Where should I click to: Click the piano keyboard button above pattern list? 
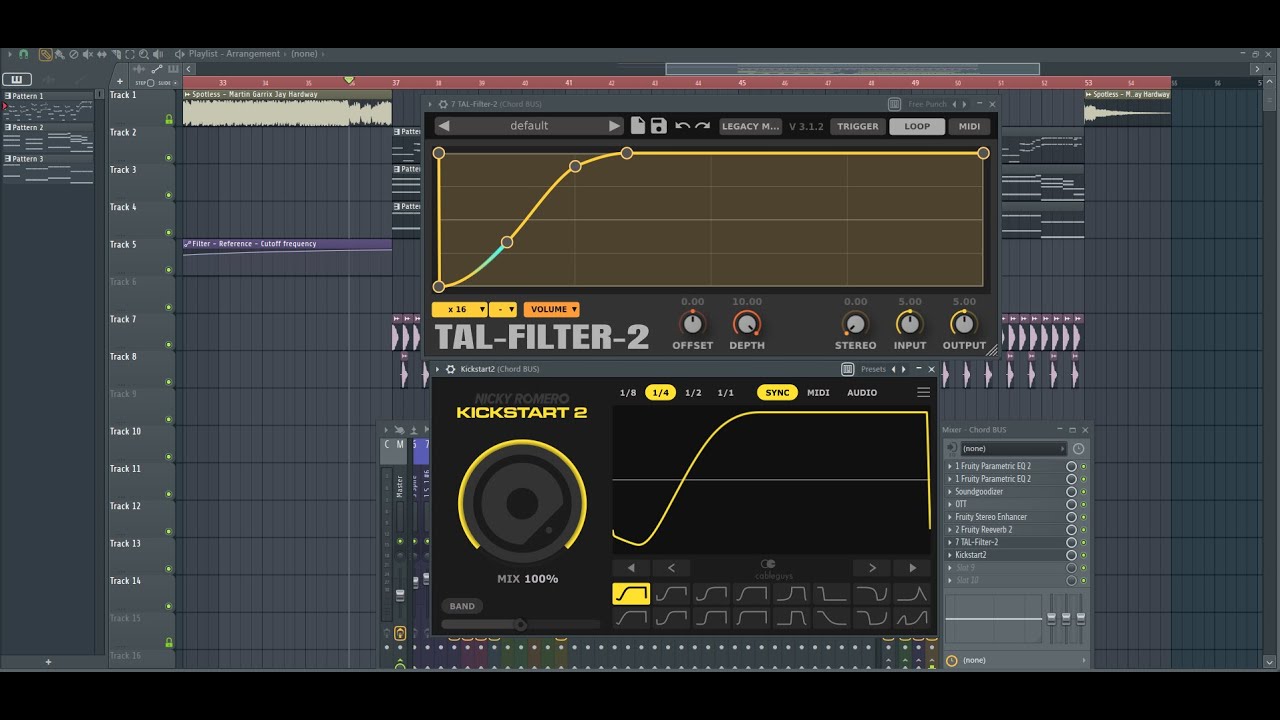(17, 80)
